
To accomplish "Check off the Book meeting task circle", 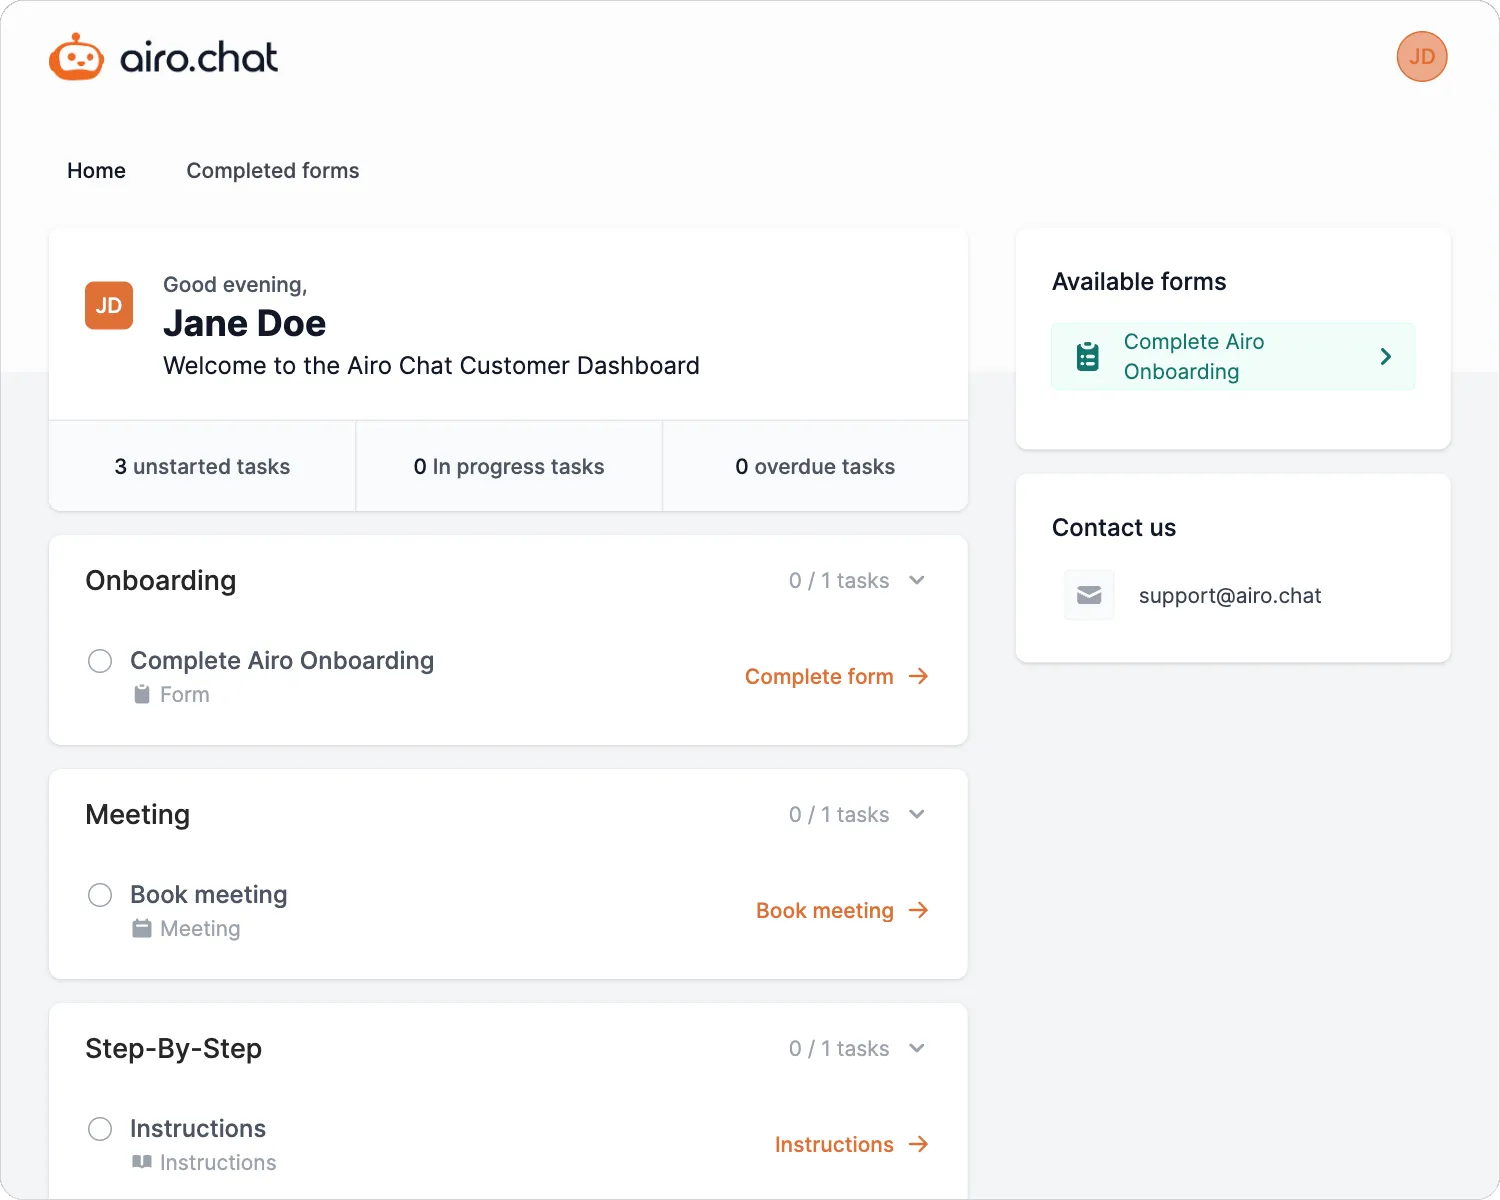I will pos(100,895).
